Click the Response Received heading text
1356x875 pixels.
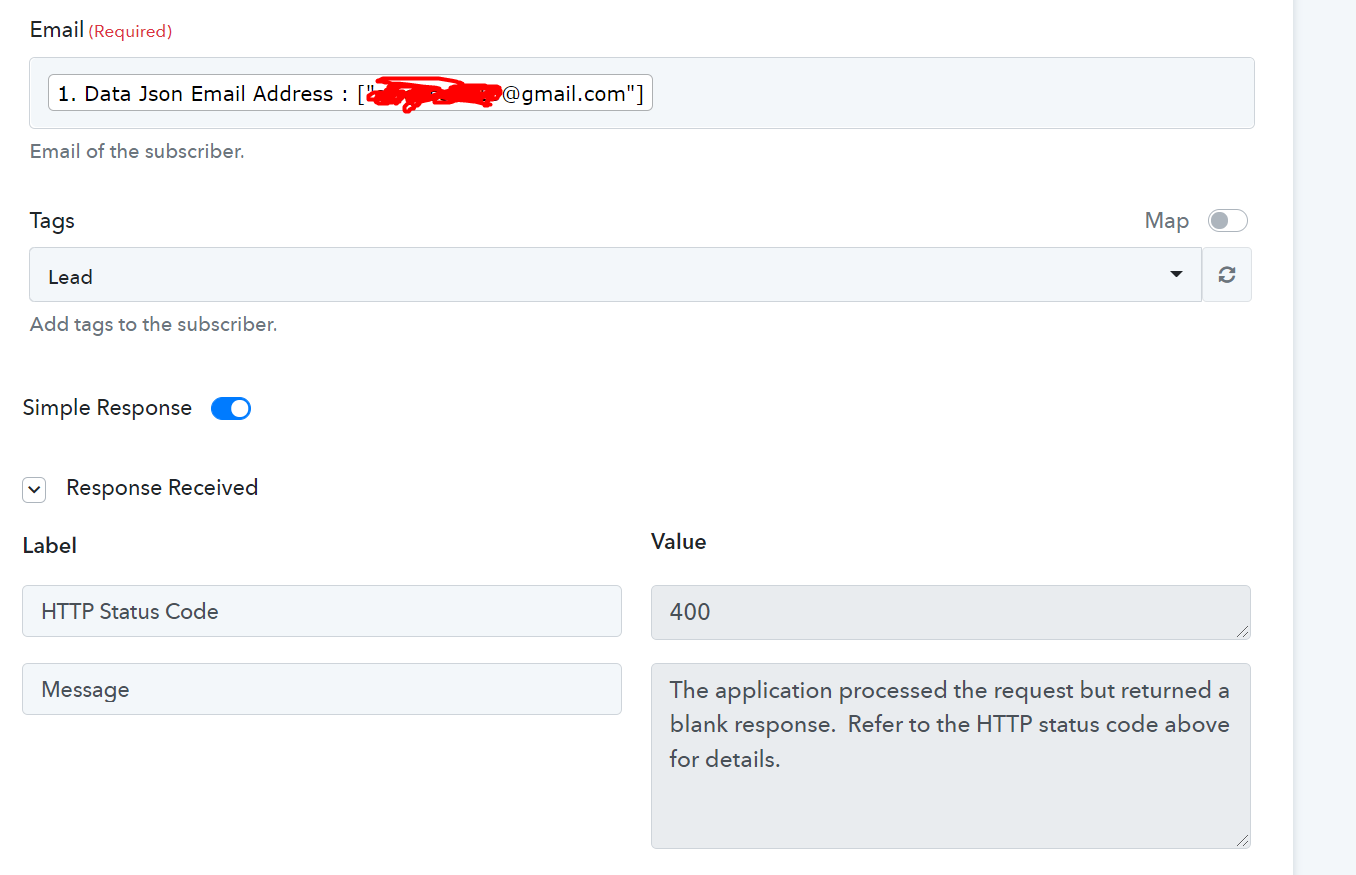click(162, 488)
